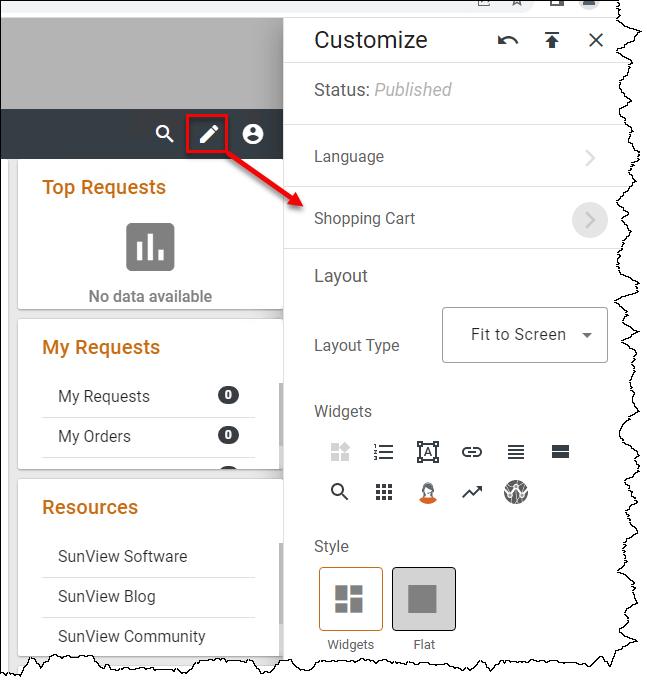Open the user account profile icon
Screen dimensions: 647x682
(253, 134)
